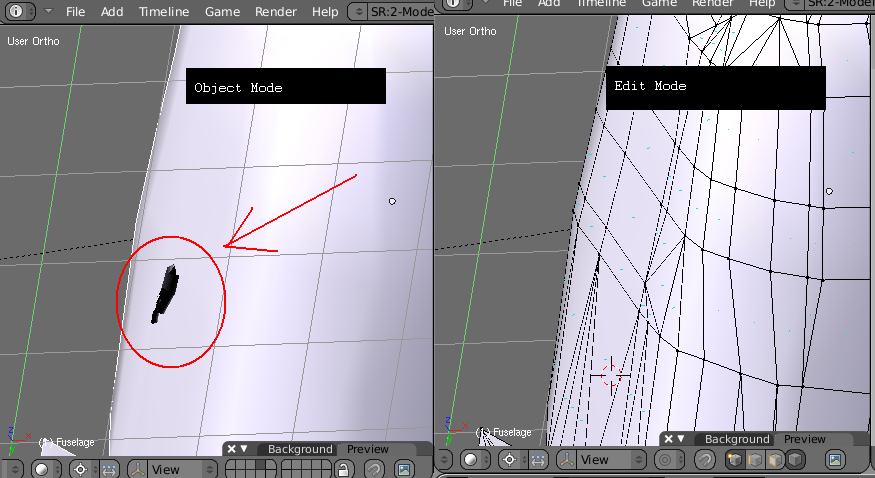Viewport: 875px width, 478px height.
Task: Close the Background panel in Object Mode viewport
Action: (x=232, y=448)
